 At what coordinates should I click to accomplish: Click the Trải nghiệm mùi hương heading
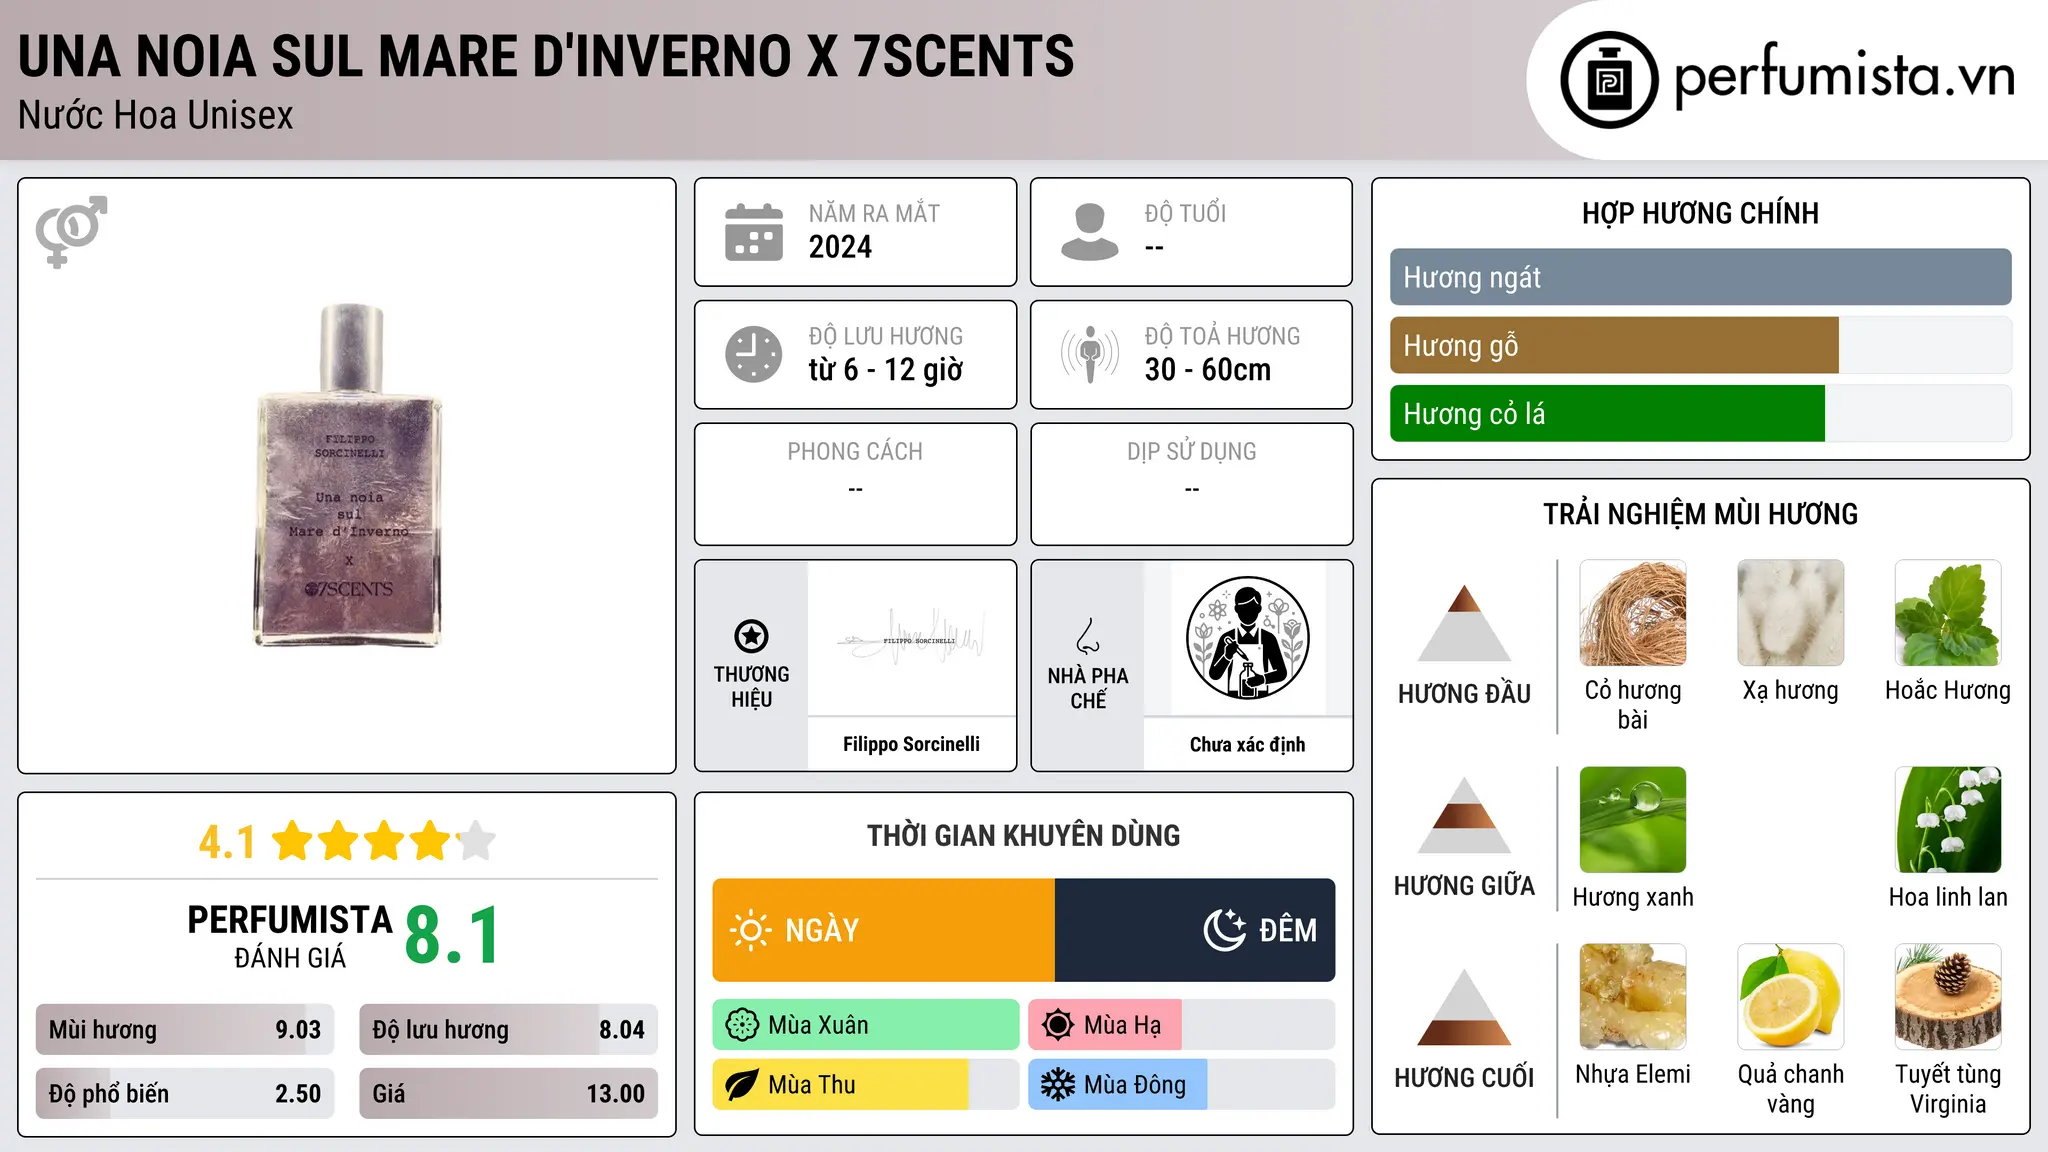[1700, 514]
